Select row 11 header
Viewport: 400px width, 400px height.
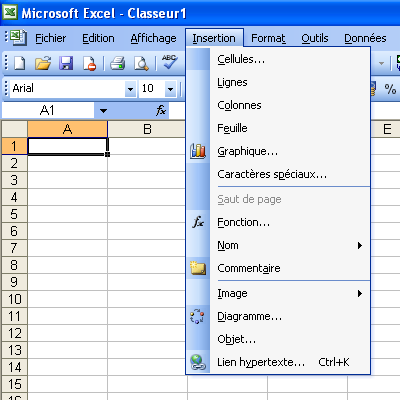point(14,316)
